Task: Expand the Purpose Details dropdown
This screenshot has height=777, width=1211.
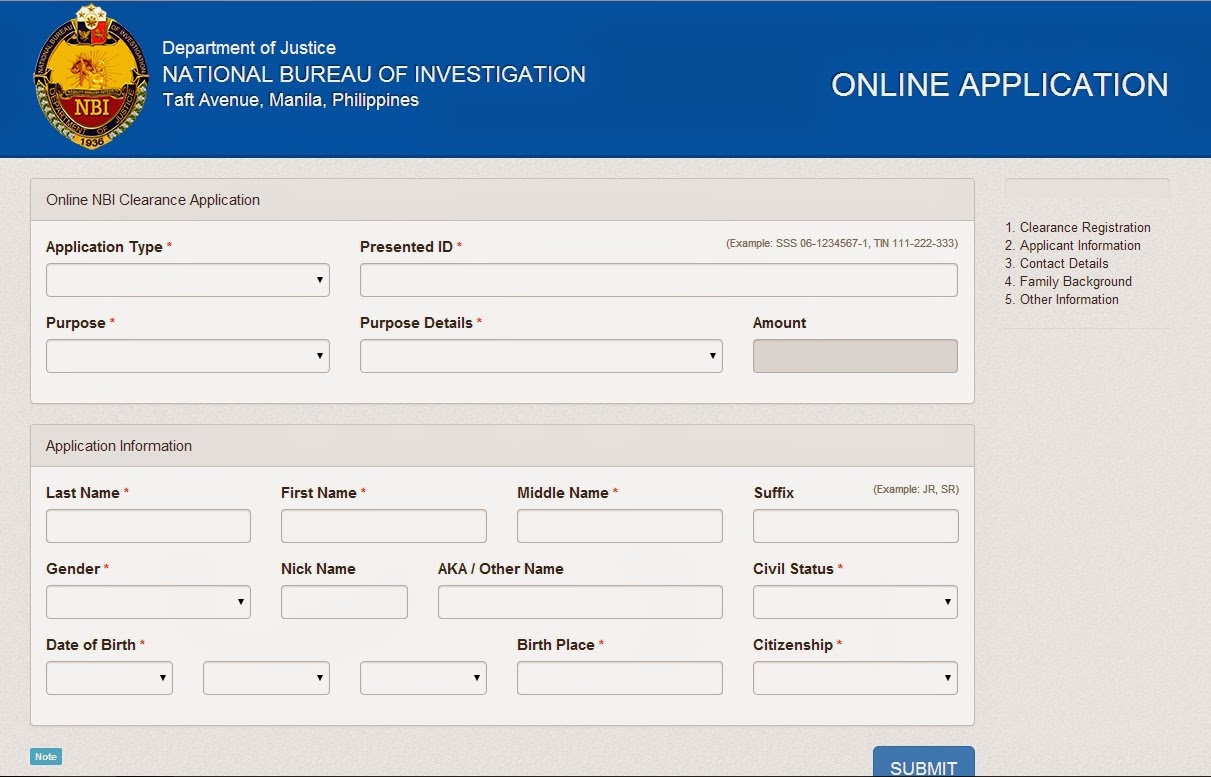Action: coord(540,356)
